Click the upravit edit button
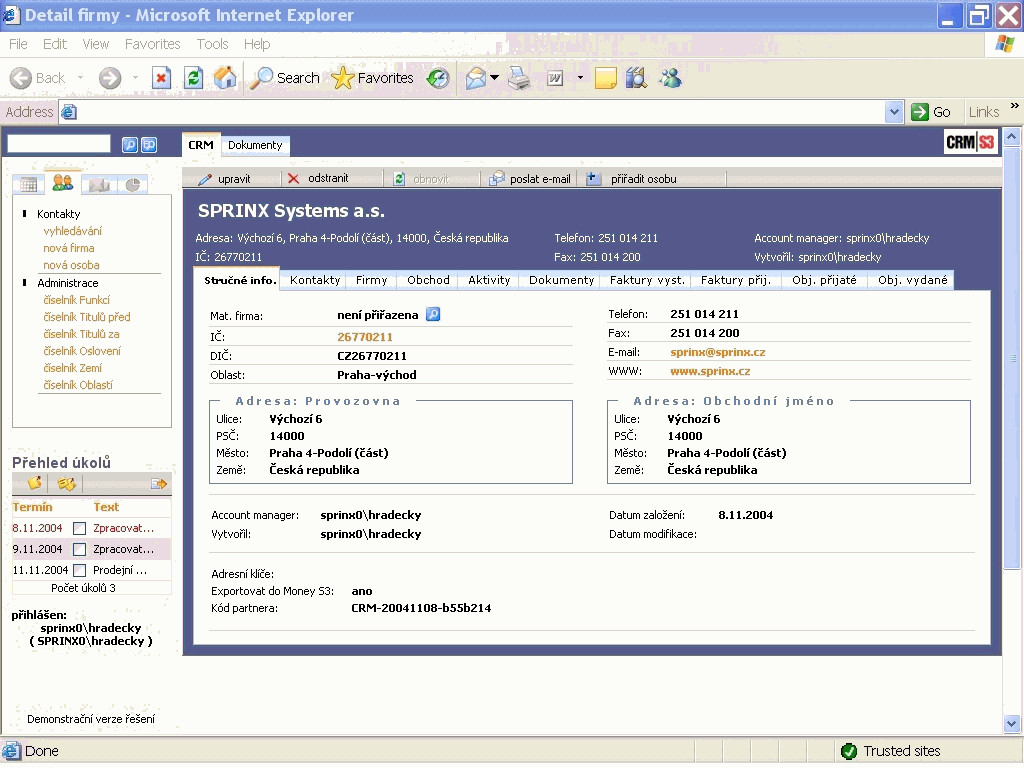Image resolution: width=1024 pixels, height=768 pixels. [225, 179]
